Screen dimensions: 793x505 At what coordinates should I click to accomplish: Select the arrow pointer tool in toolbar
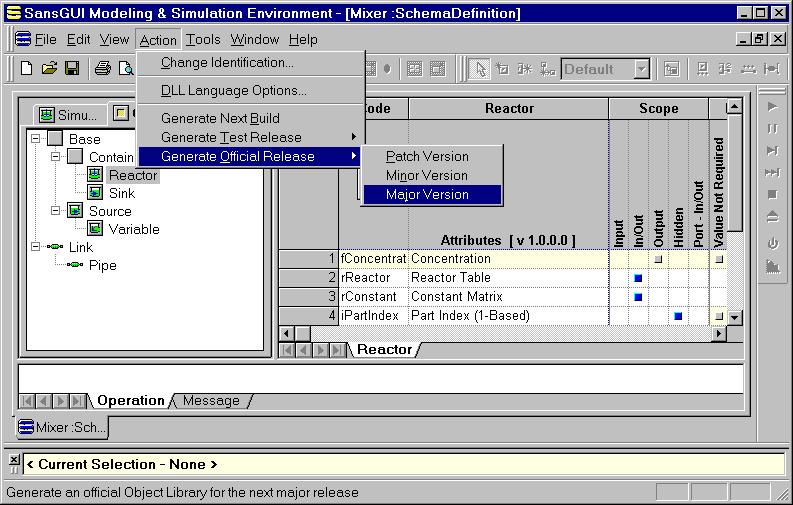pyautogui.click(x=480, y=69)
